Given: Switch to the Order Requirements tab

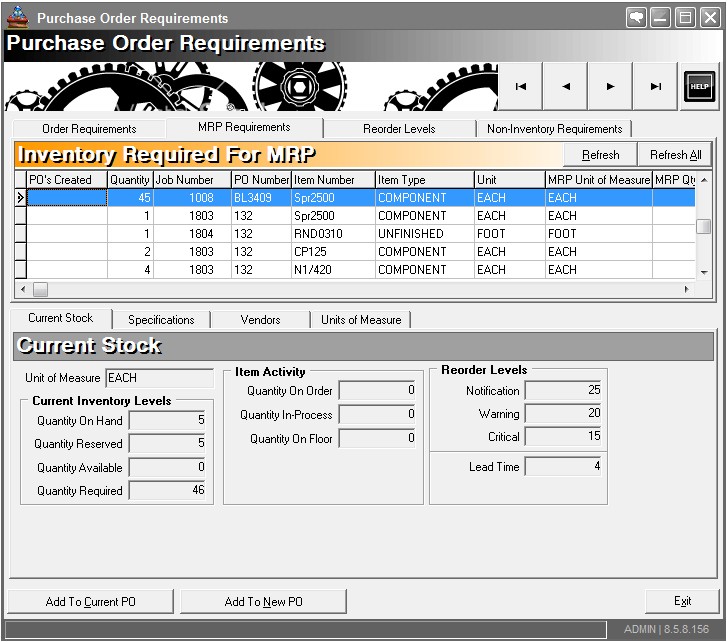Looking at the screenshot, I should pos(89,129).
